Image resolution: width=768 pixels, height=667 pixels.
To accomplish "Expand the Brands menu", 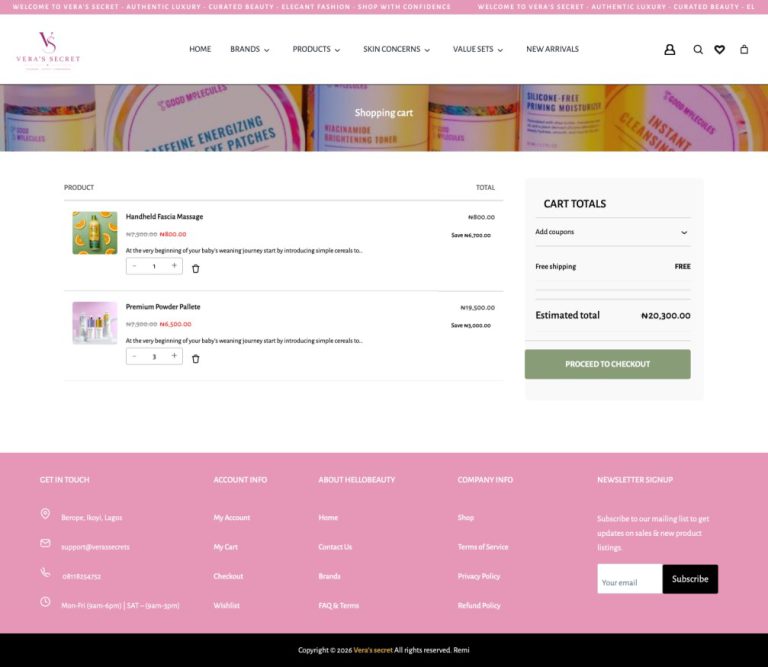I will (250, 49).
